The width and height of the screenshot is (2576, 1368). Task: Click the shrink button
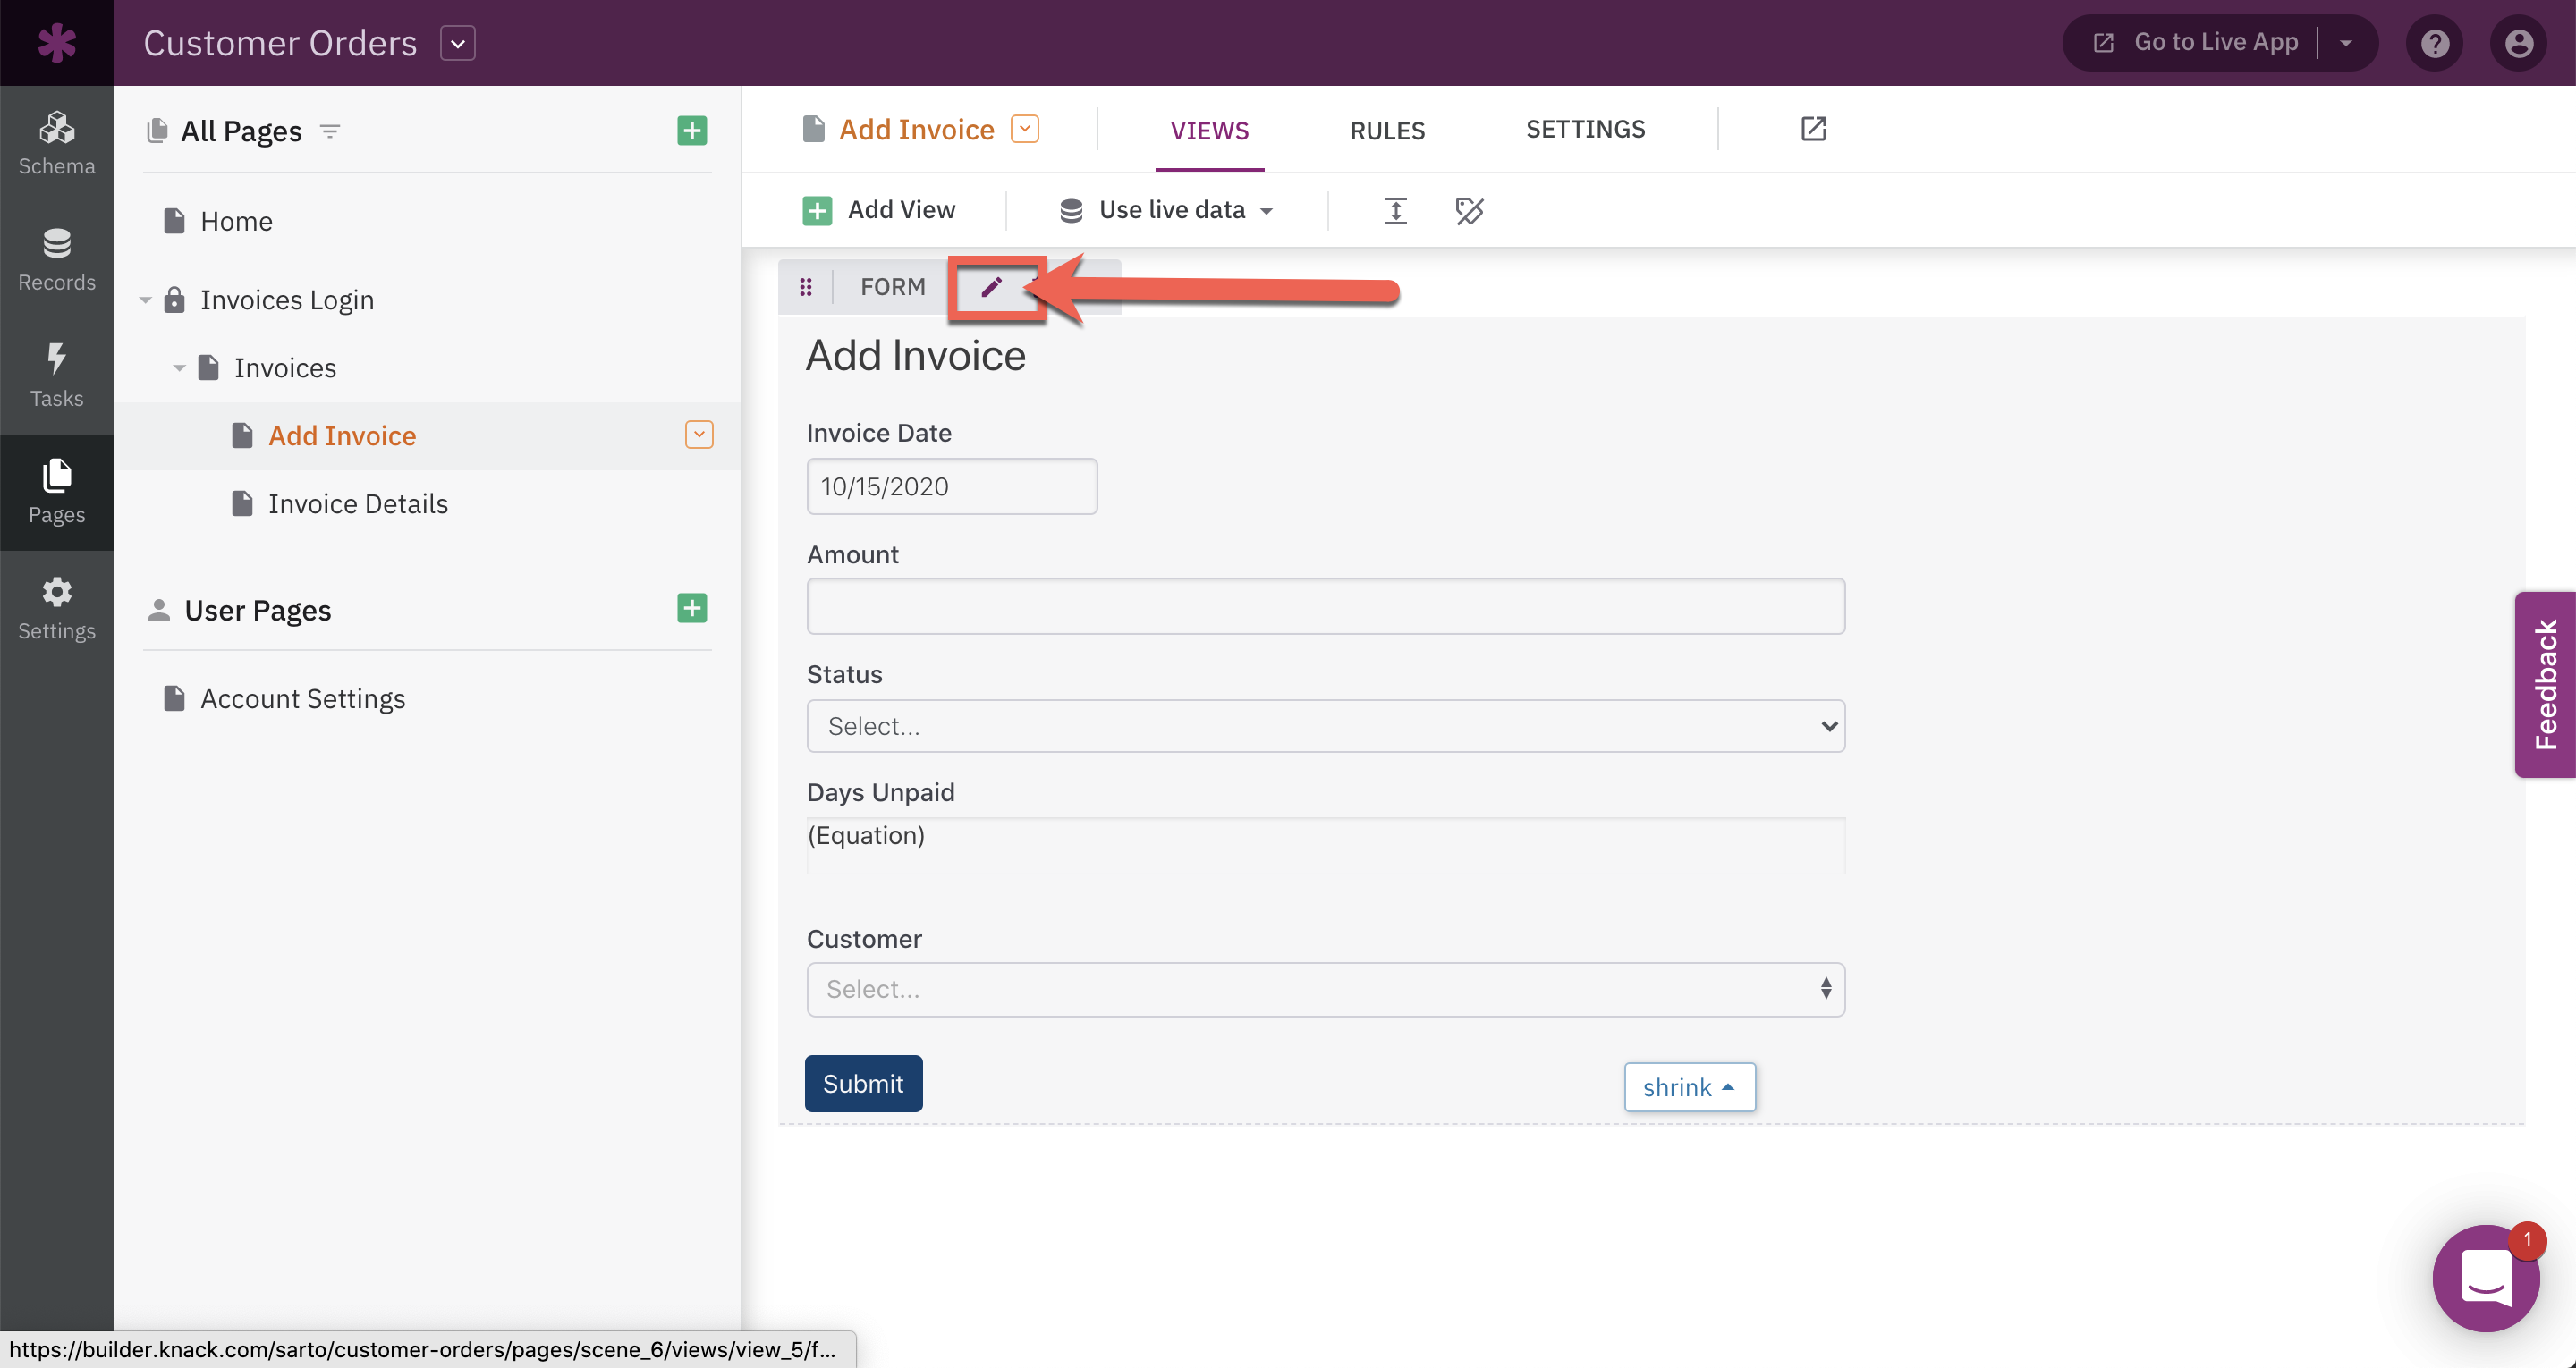1689,1087
